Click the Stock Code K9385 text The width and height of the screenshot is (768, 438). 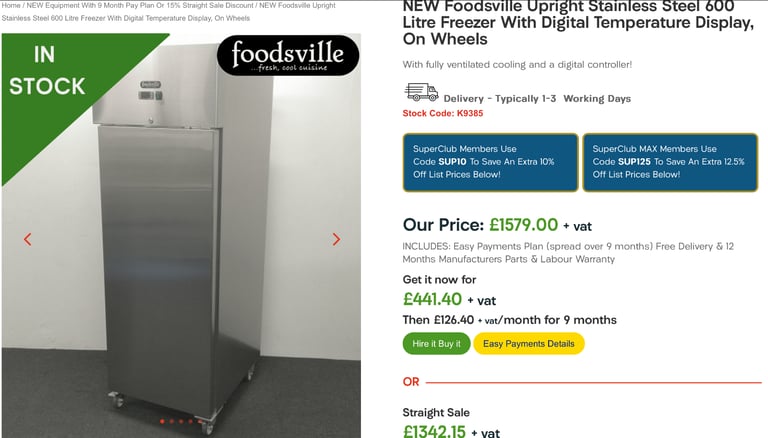tap(443, 113)
